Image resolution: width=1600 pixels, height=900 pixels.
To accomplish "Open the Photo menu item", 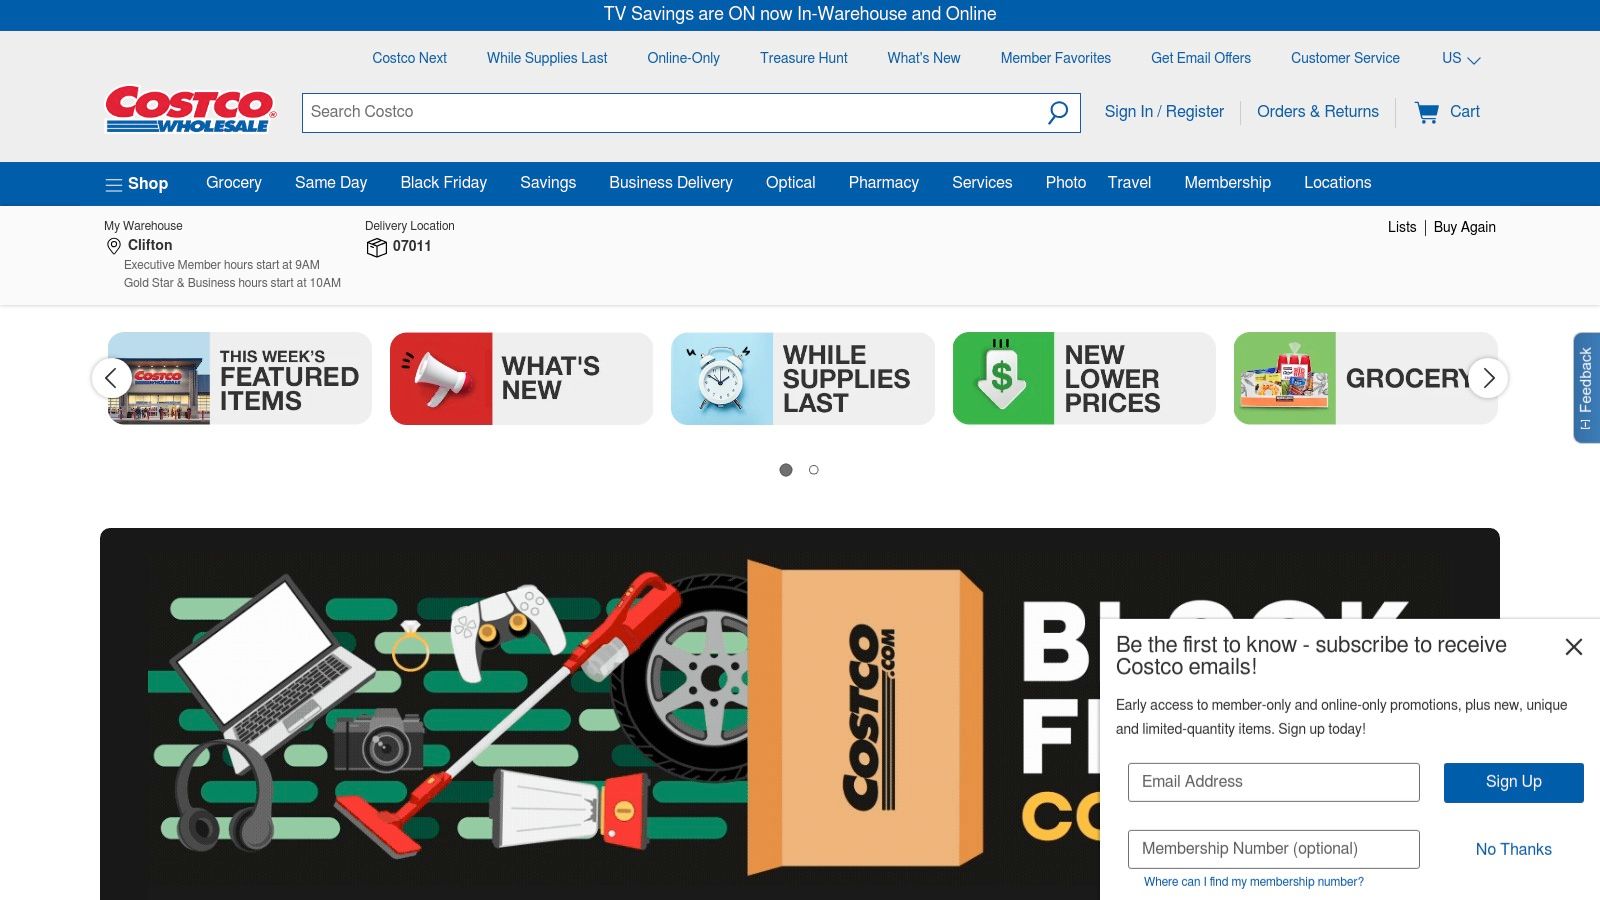I will 1066,183.
